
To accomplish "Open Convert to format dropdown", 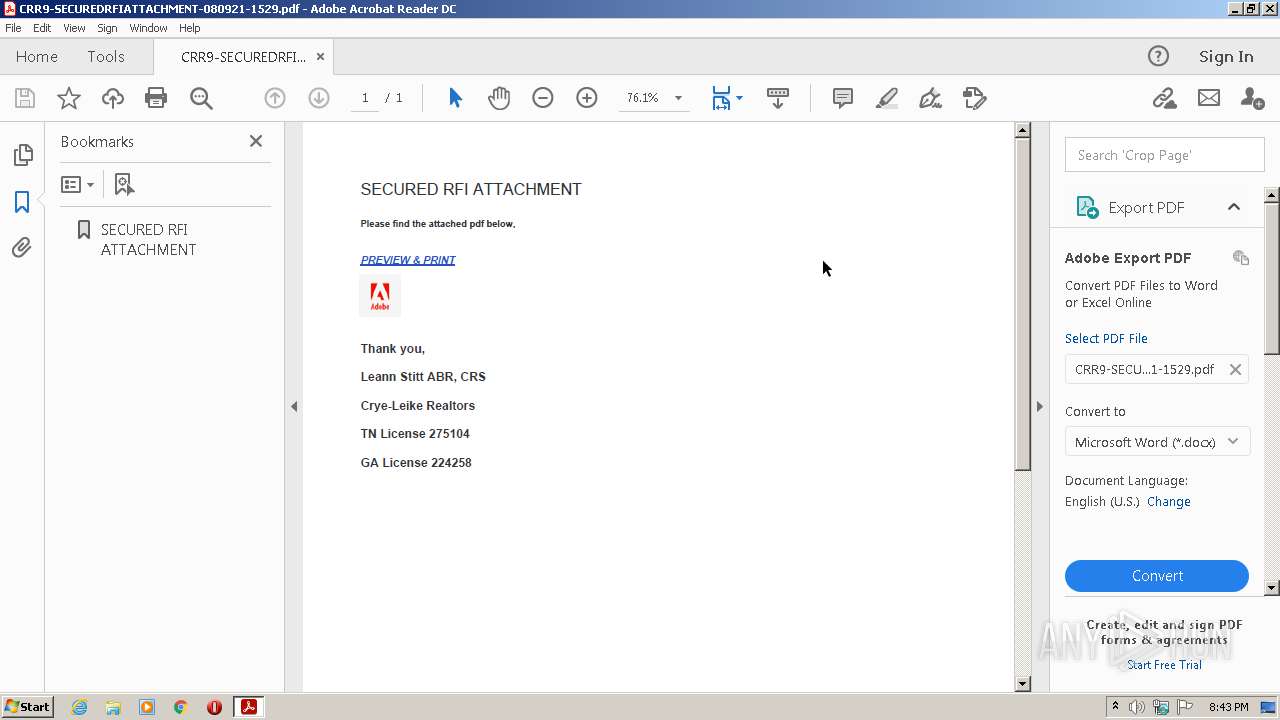I will tap(1157, 442).
